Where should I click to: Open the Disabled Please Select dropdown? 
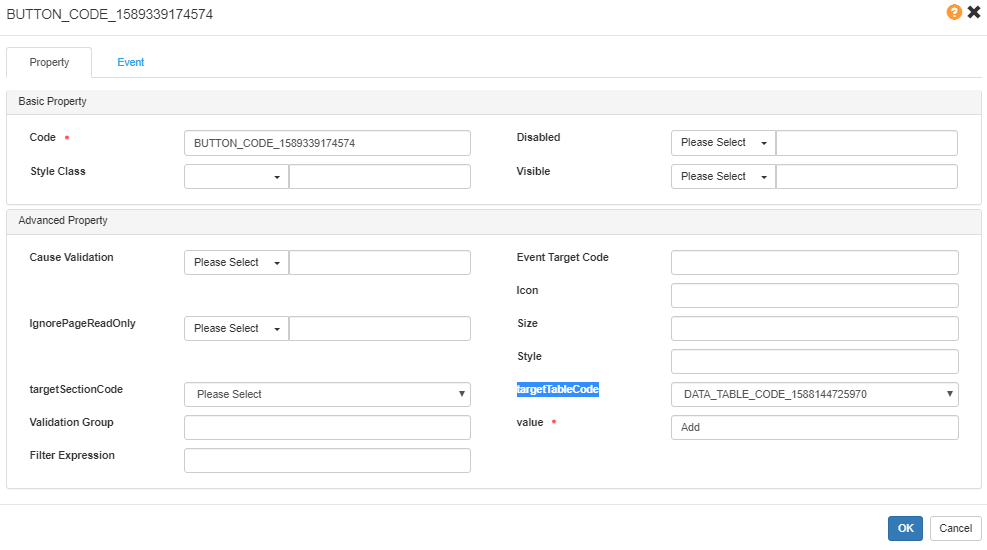(x=723, y=143)
